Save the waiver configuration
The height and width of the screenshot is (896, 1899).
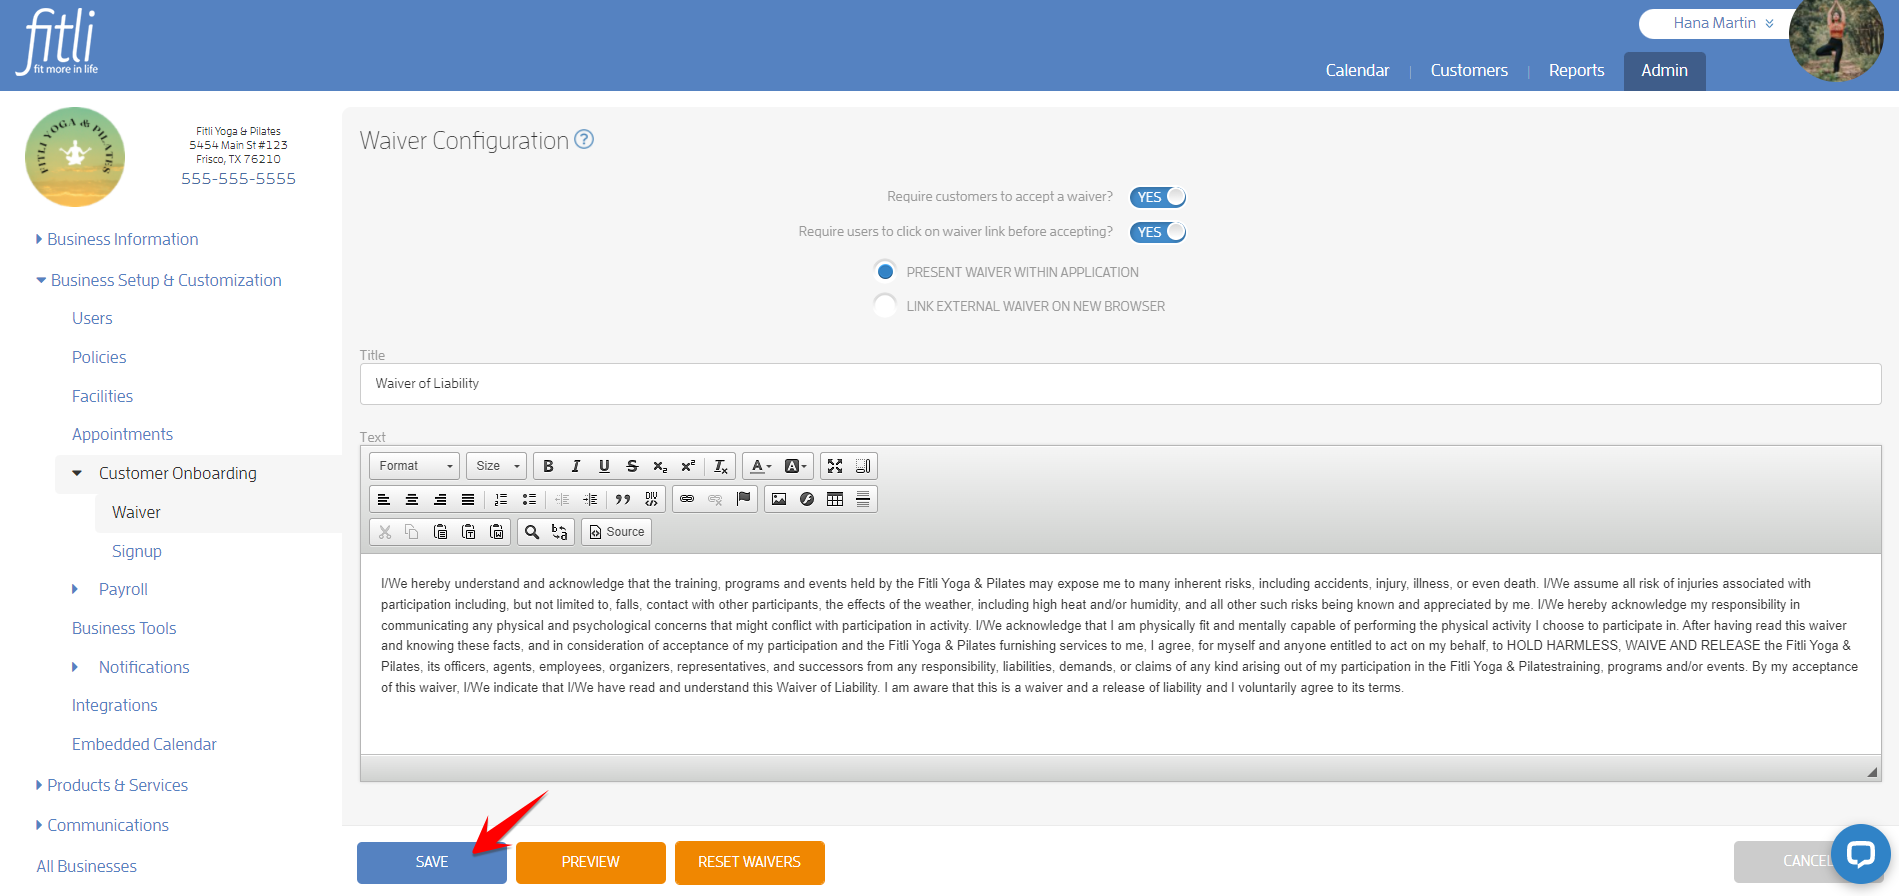coord(432,862)
